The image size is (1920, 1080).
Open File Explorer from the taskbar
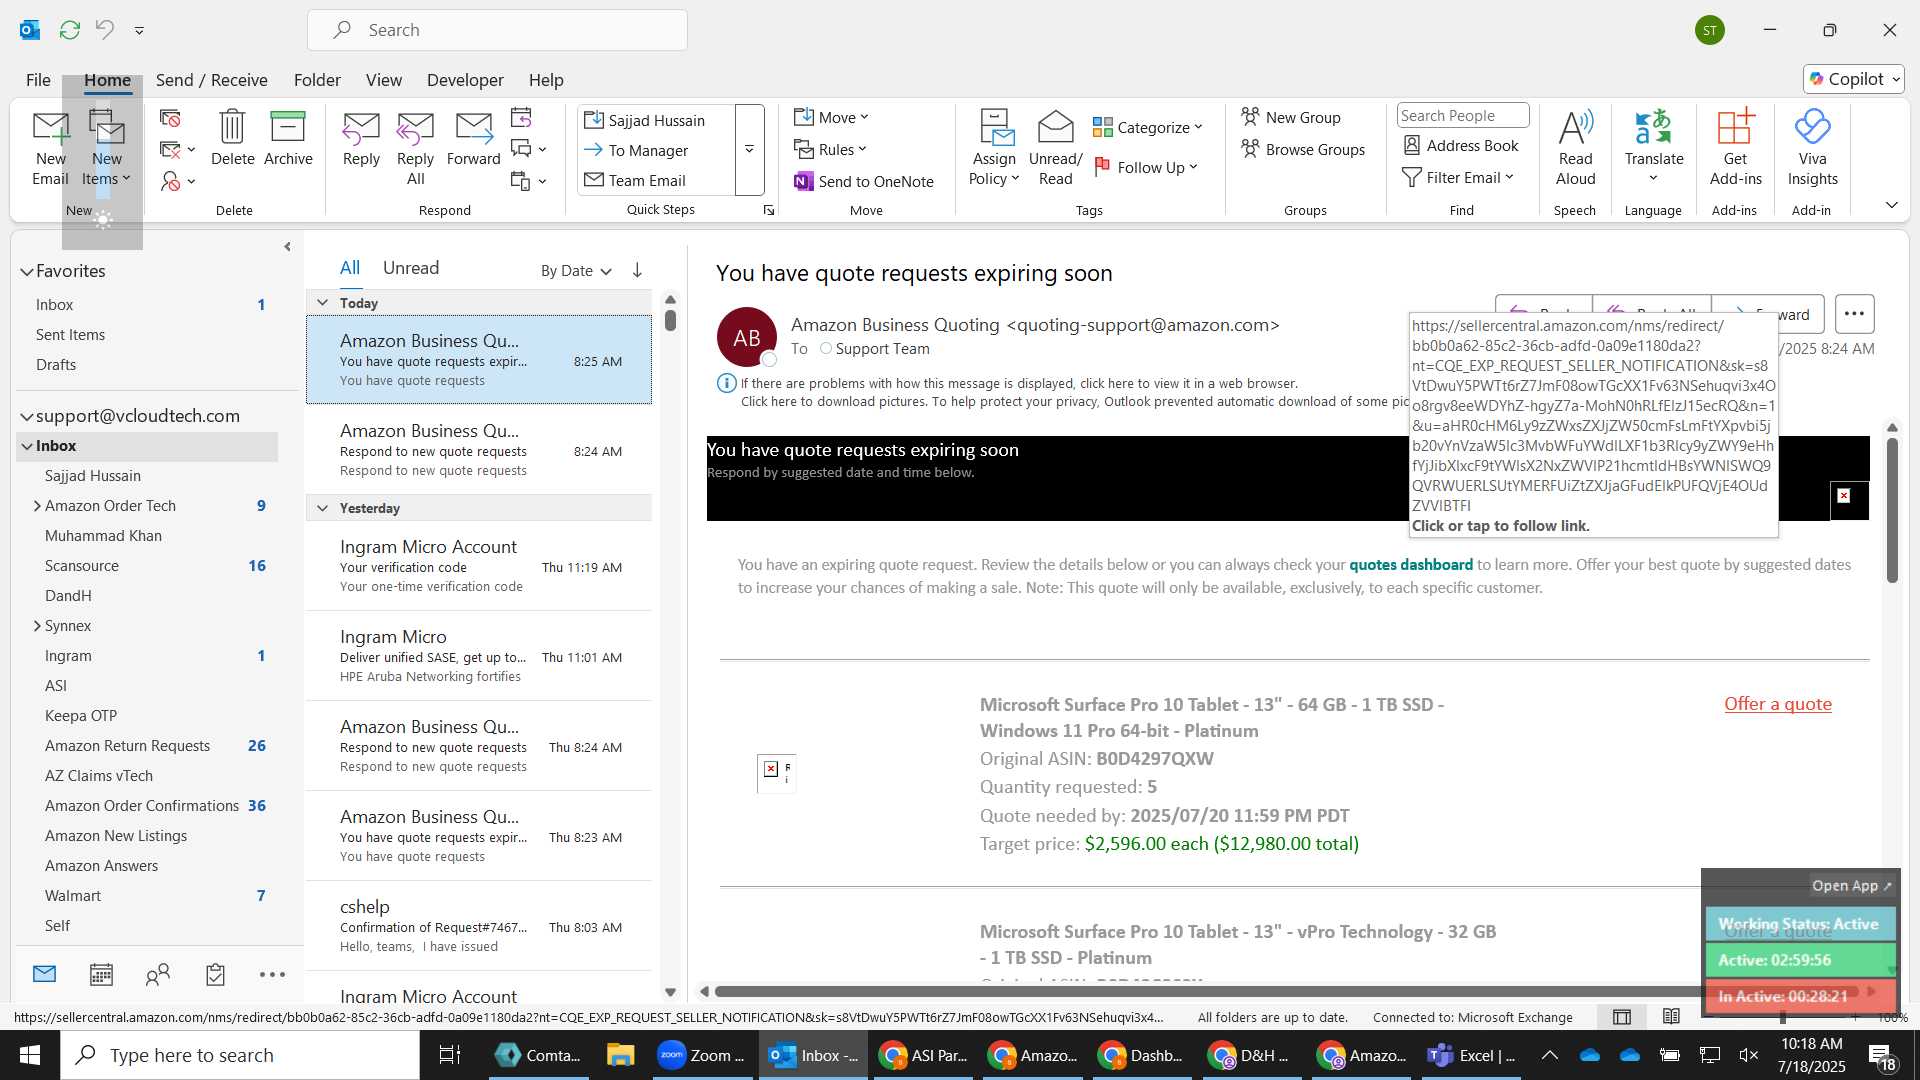[x=620, y=1055]
